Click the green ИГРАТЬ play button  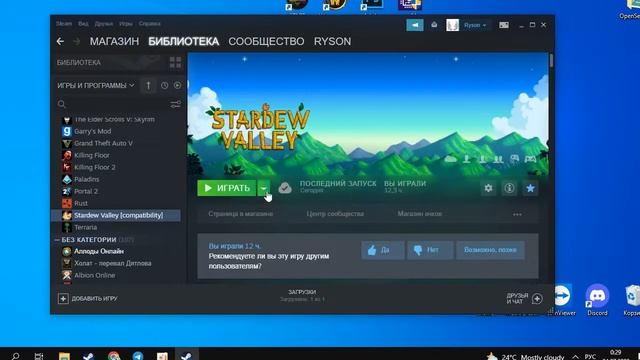(227, 188)
